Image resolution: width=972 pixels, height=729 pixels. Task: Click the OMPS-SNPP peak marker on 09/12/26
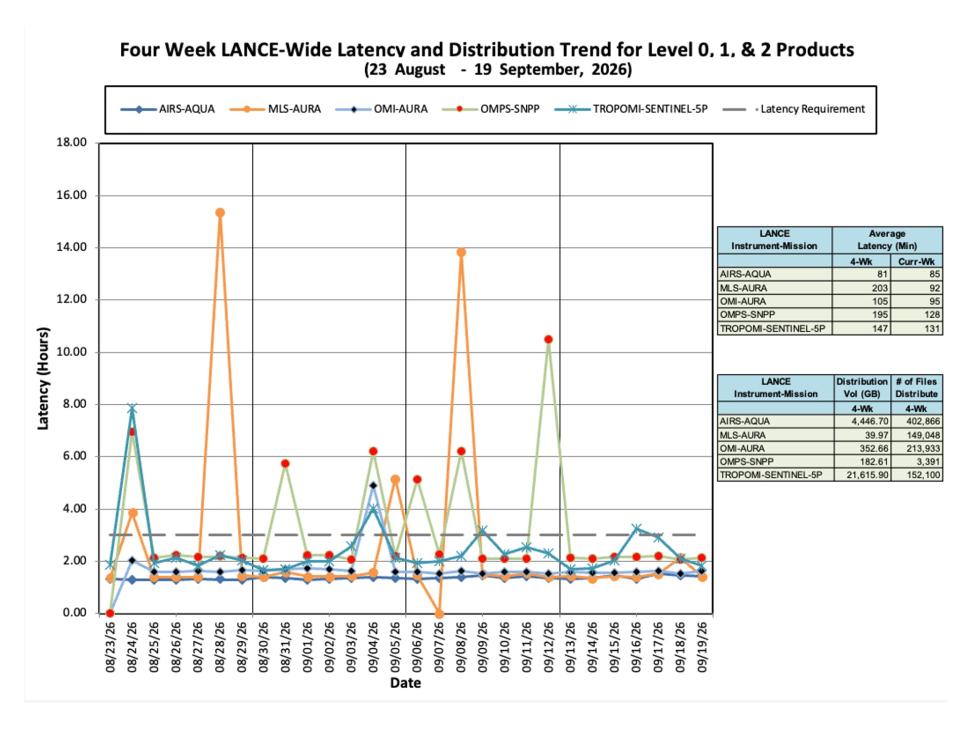tap(548, 339)
